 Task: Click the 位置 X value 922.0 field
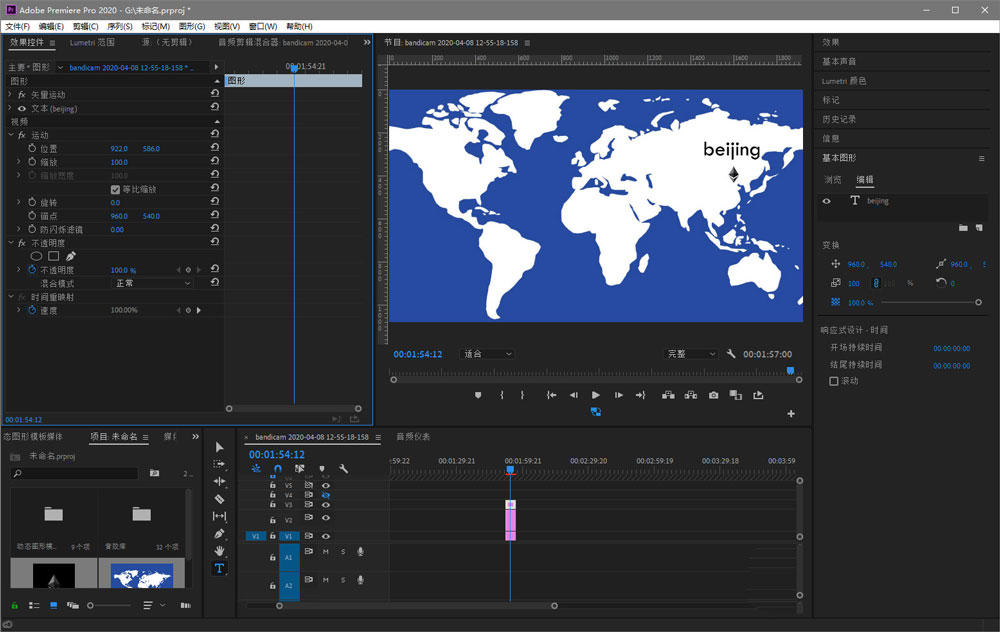tap(119, 149)
